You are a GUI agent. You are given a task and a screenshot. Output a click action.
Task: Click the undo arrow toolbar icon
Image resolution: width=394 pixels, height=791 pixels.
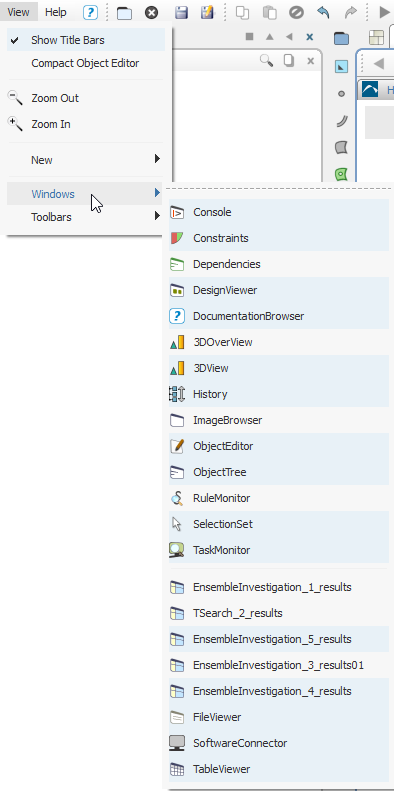point(323,13)
